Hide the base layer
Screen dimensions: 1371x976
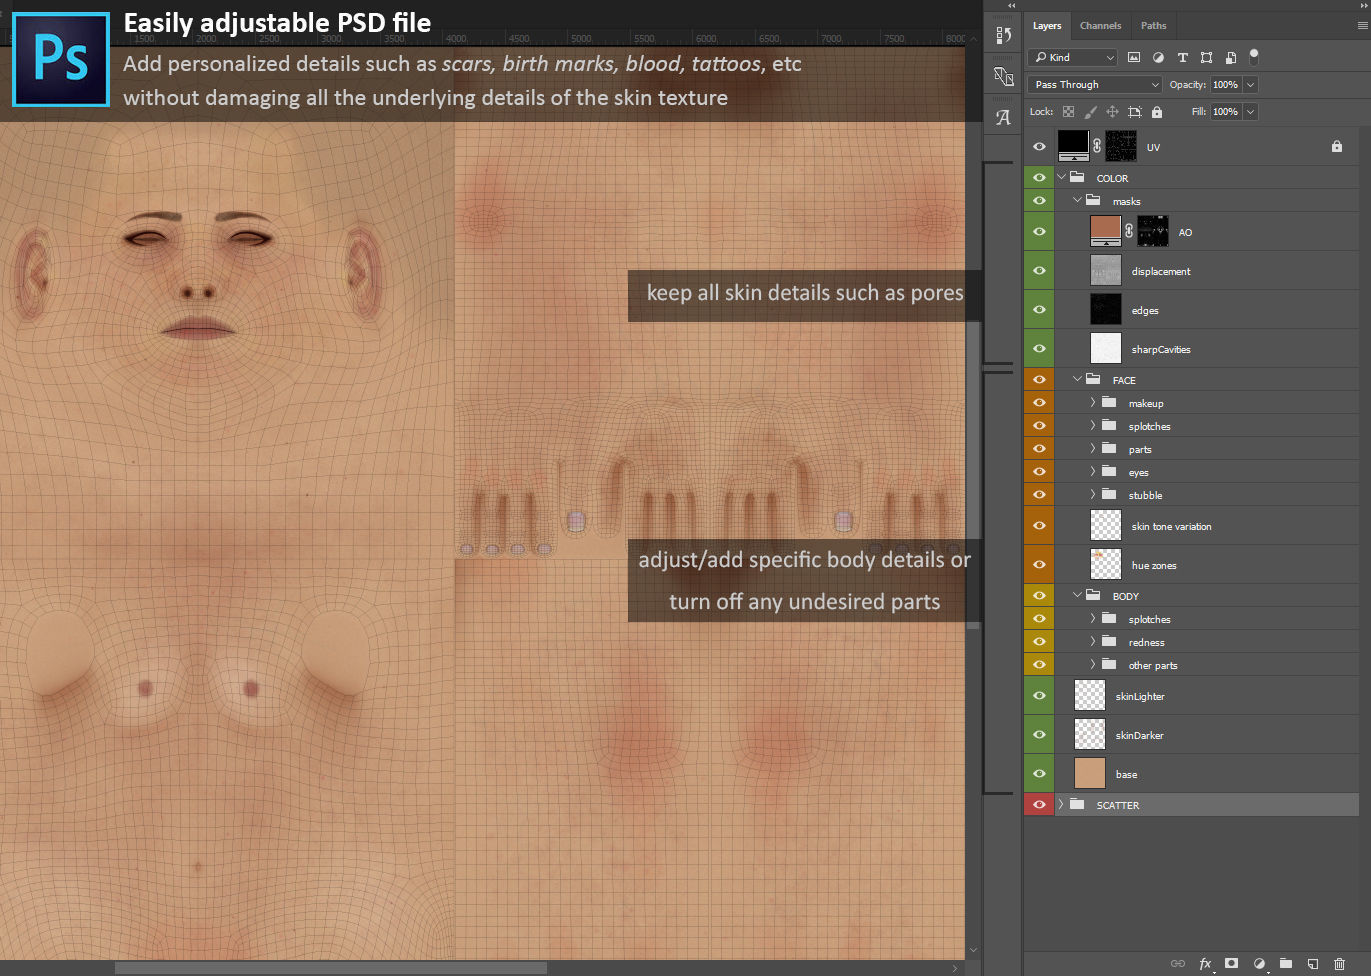(1039, 773)
